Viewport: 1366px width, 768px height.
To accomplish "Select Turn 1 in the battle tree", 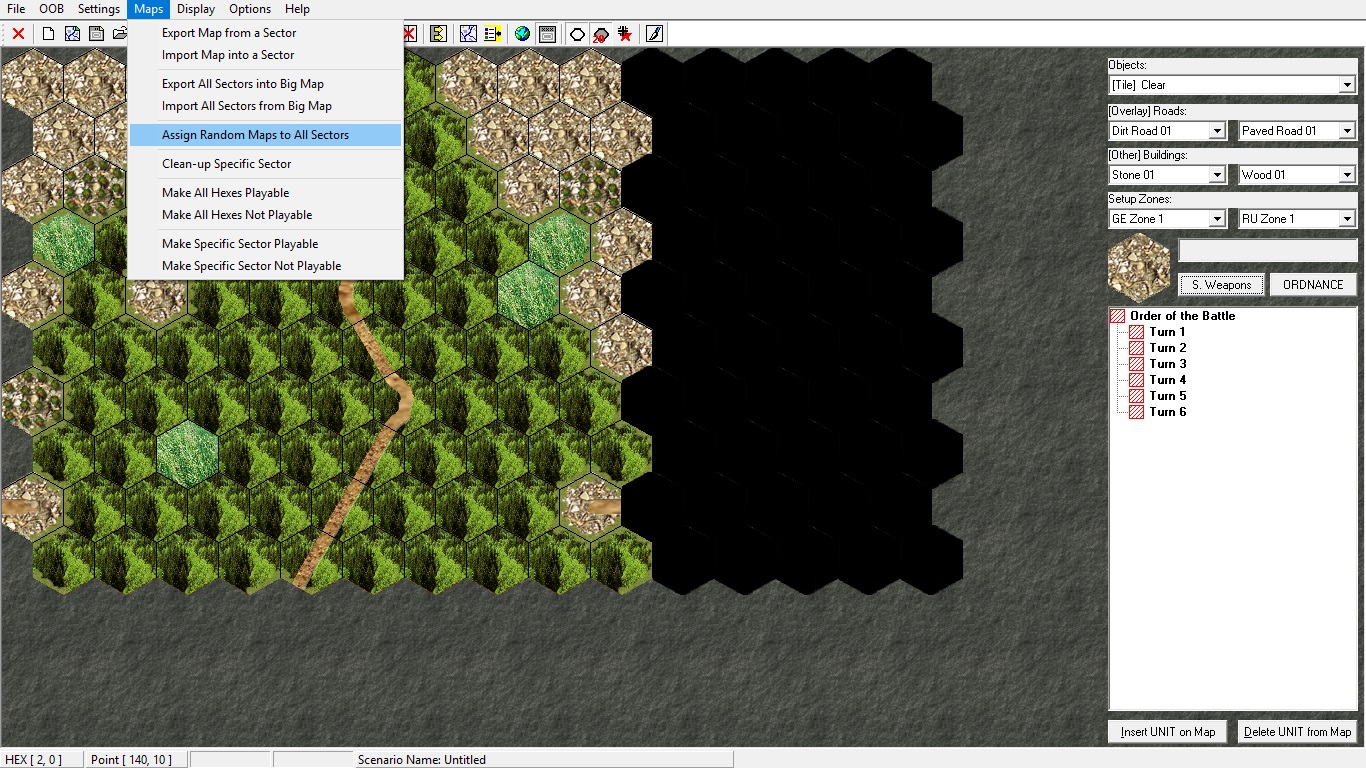I will (1167, 332).
